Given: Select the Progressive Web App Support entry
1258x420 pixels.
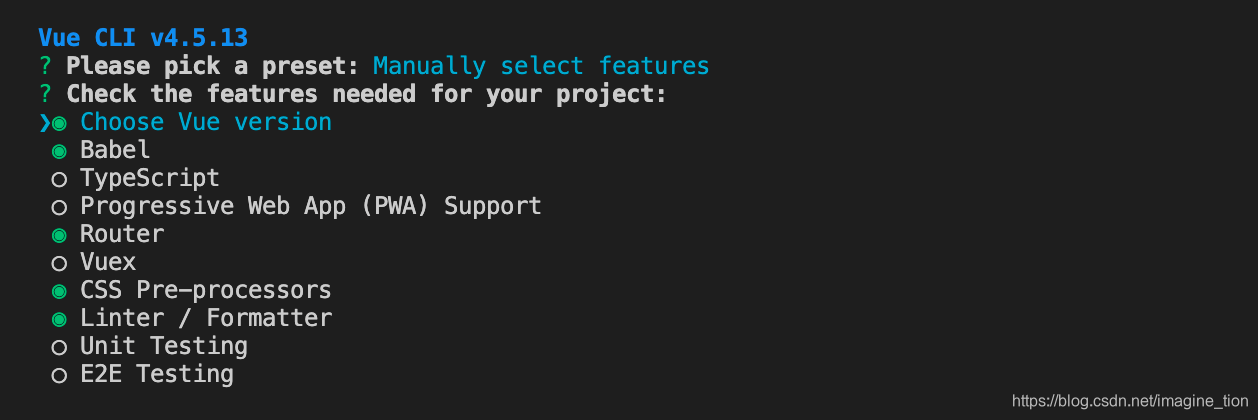Looking at the screenshot, I should point(311,206).
